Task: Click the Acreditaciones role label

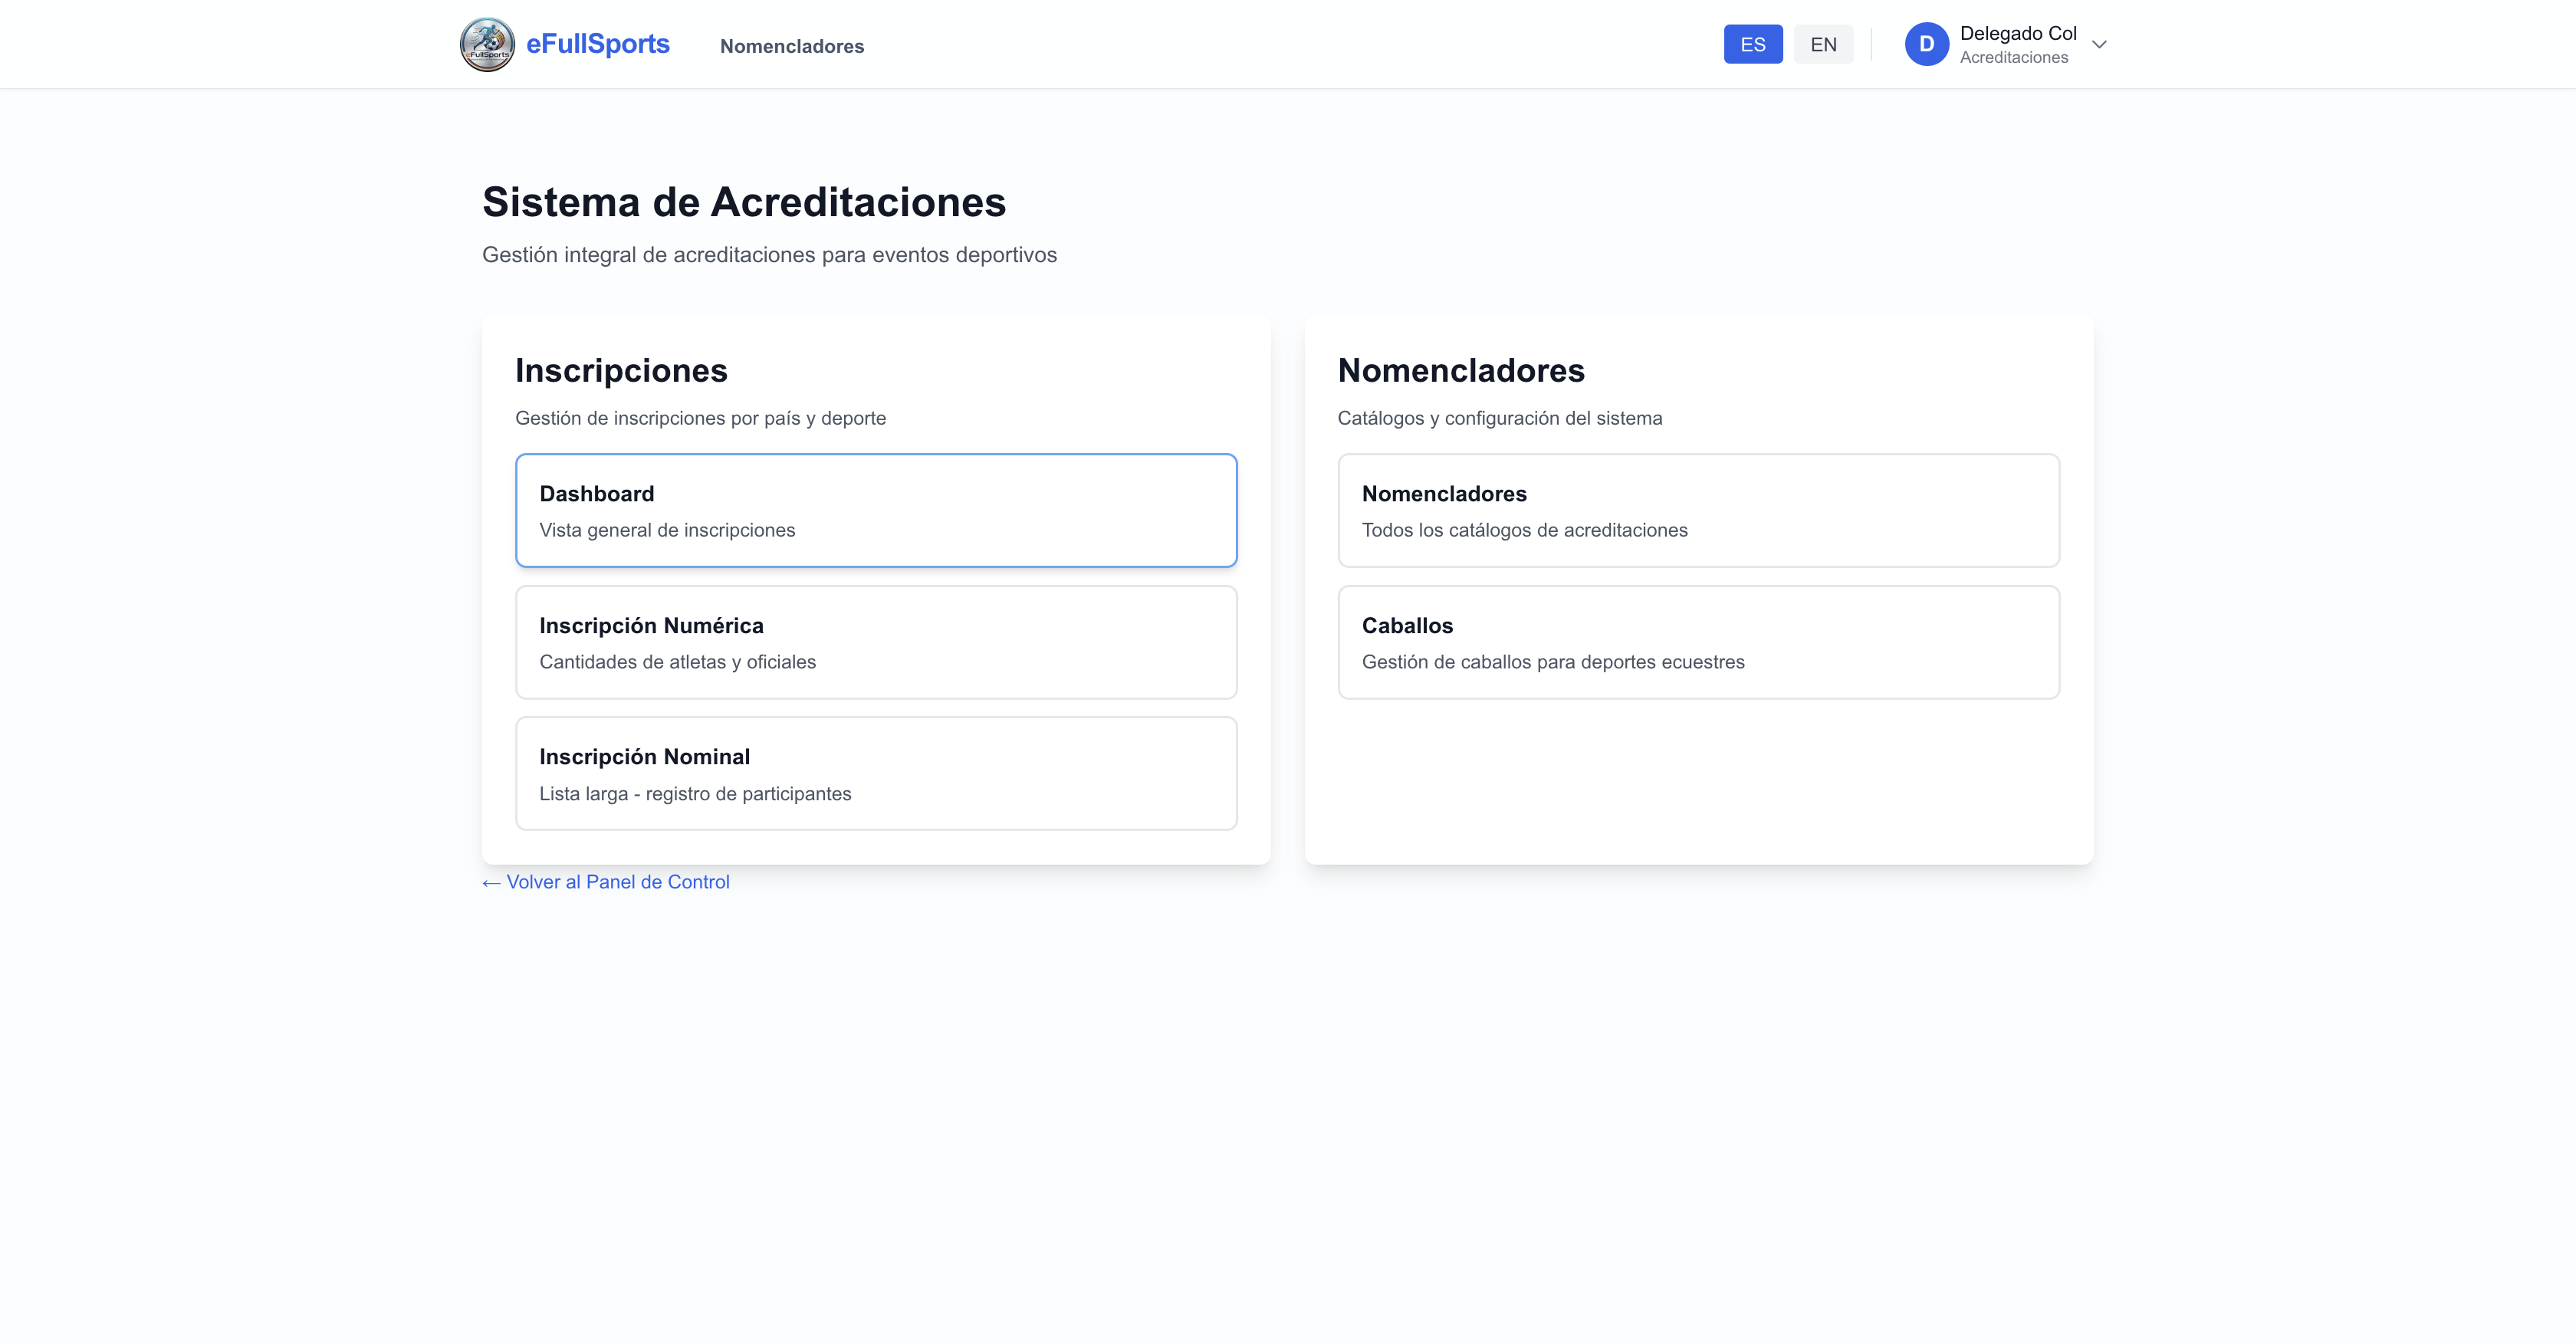Action: coord(2013,58)
